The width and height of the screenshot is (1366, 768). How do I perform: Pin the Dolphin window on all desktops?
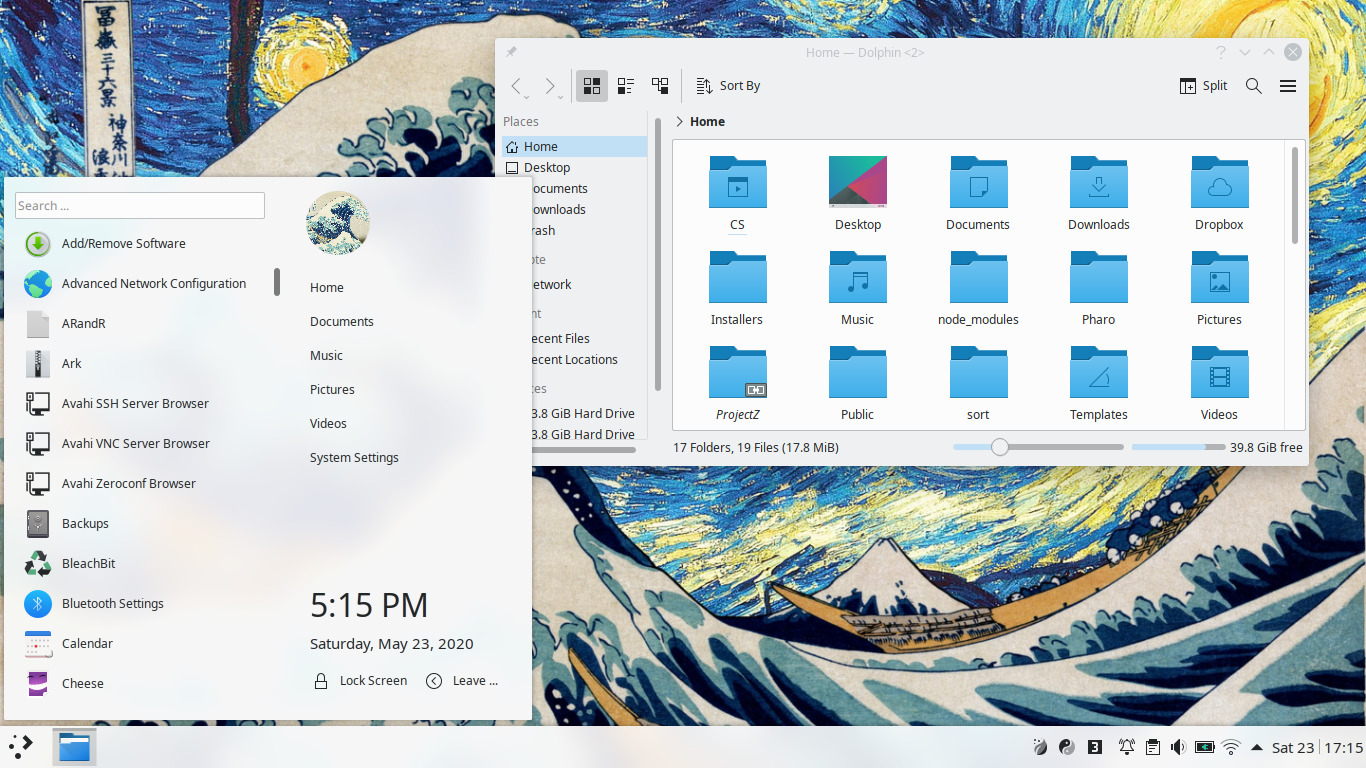511,52
